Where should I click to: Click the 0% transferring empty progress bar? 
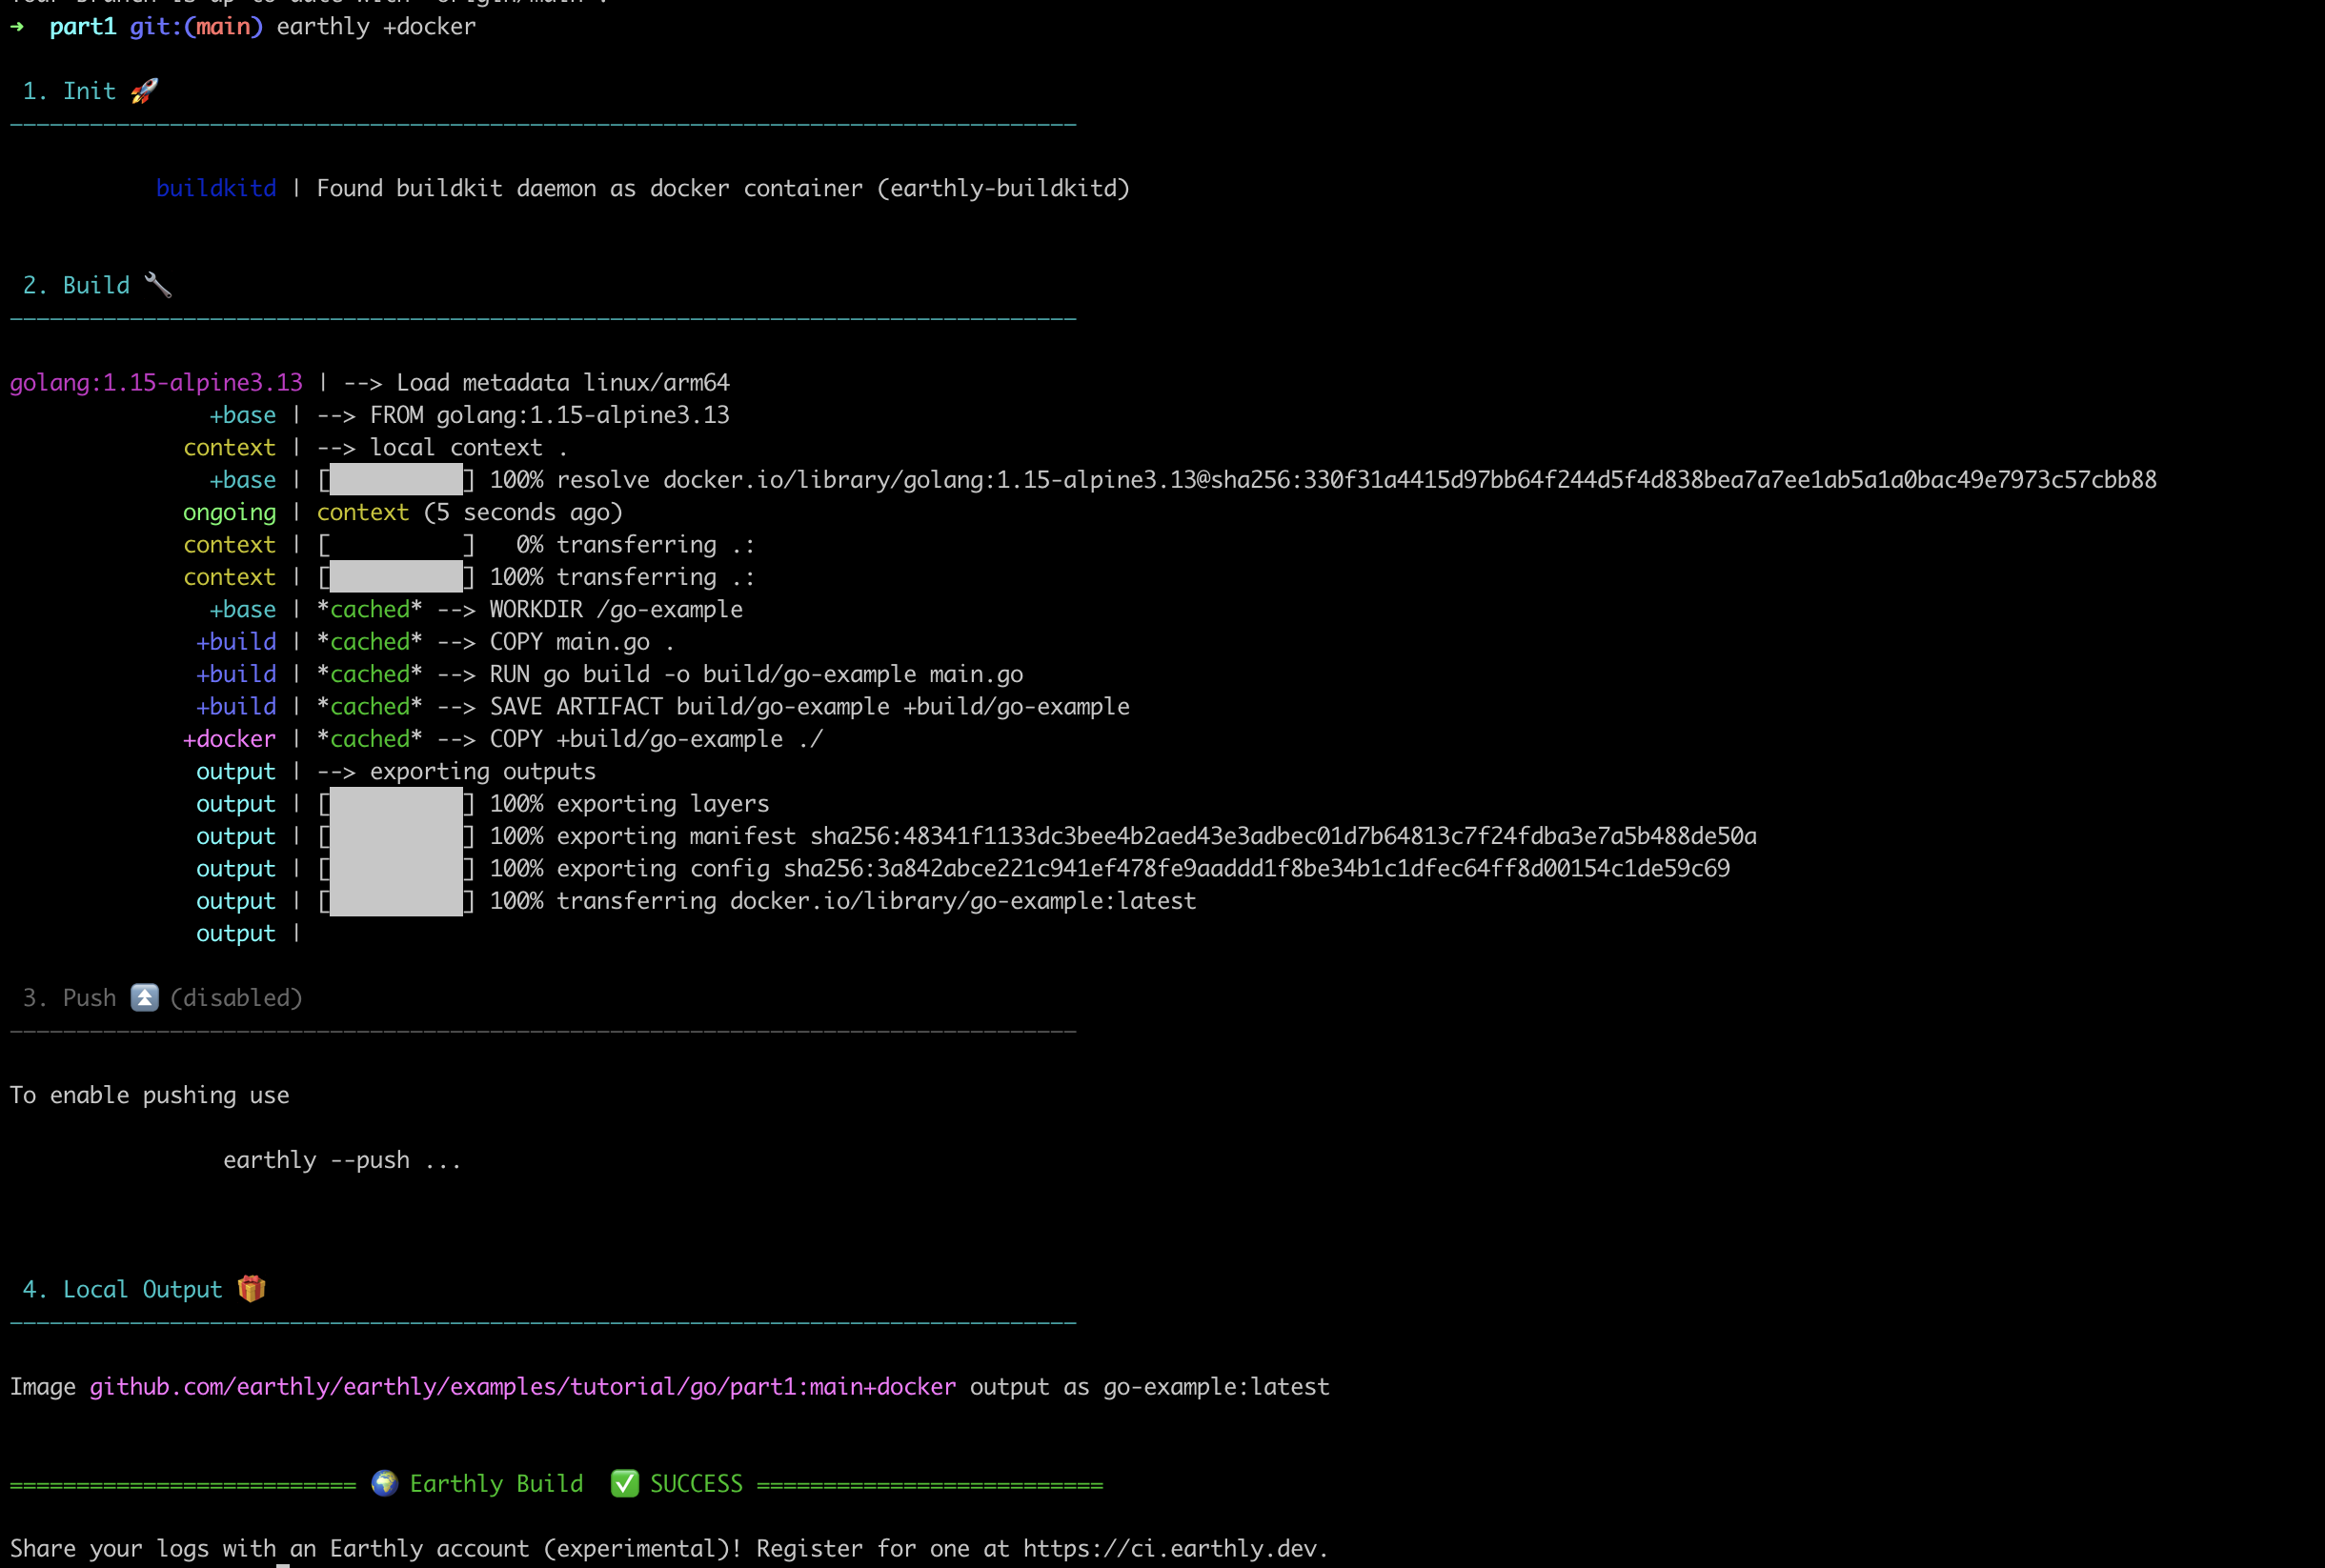(x=397, y=545)
